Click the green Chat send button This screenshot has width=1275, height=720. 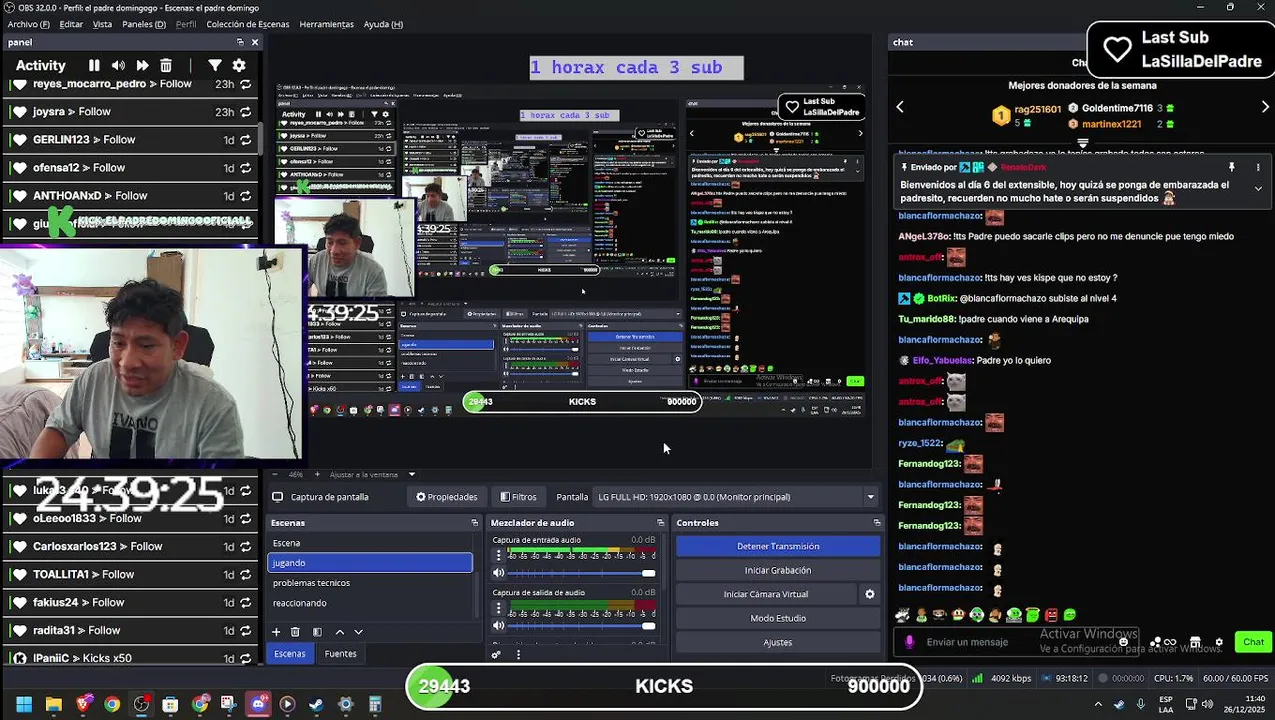(x=1253, y=643)
